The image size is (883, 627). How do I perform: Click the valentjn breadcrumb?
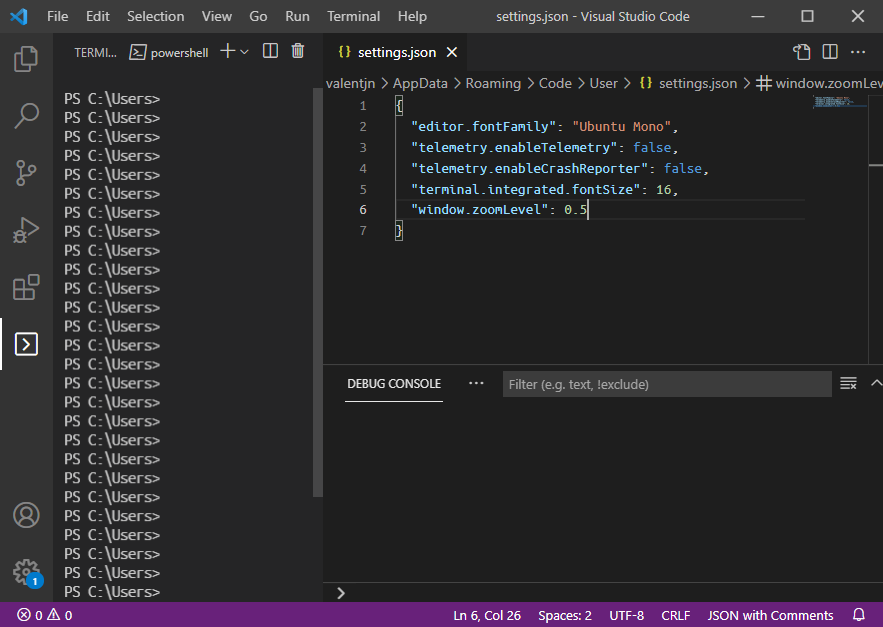click(350, 83)
